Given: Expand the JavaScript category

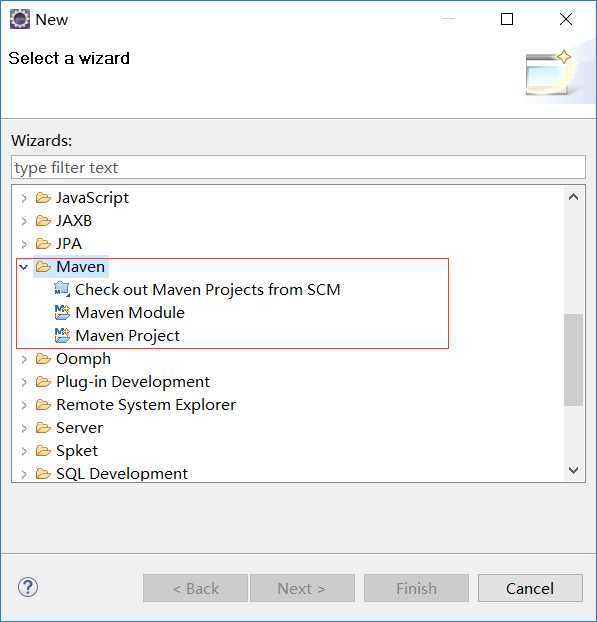Looking at the screenshot, I should [x=24, y=198].
